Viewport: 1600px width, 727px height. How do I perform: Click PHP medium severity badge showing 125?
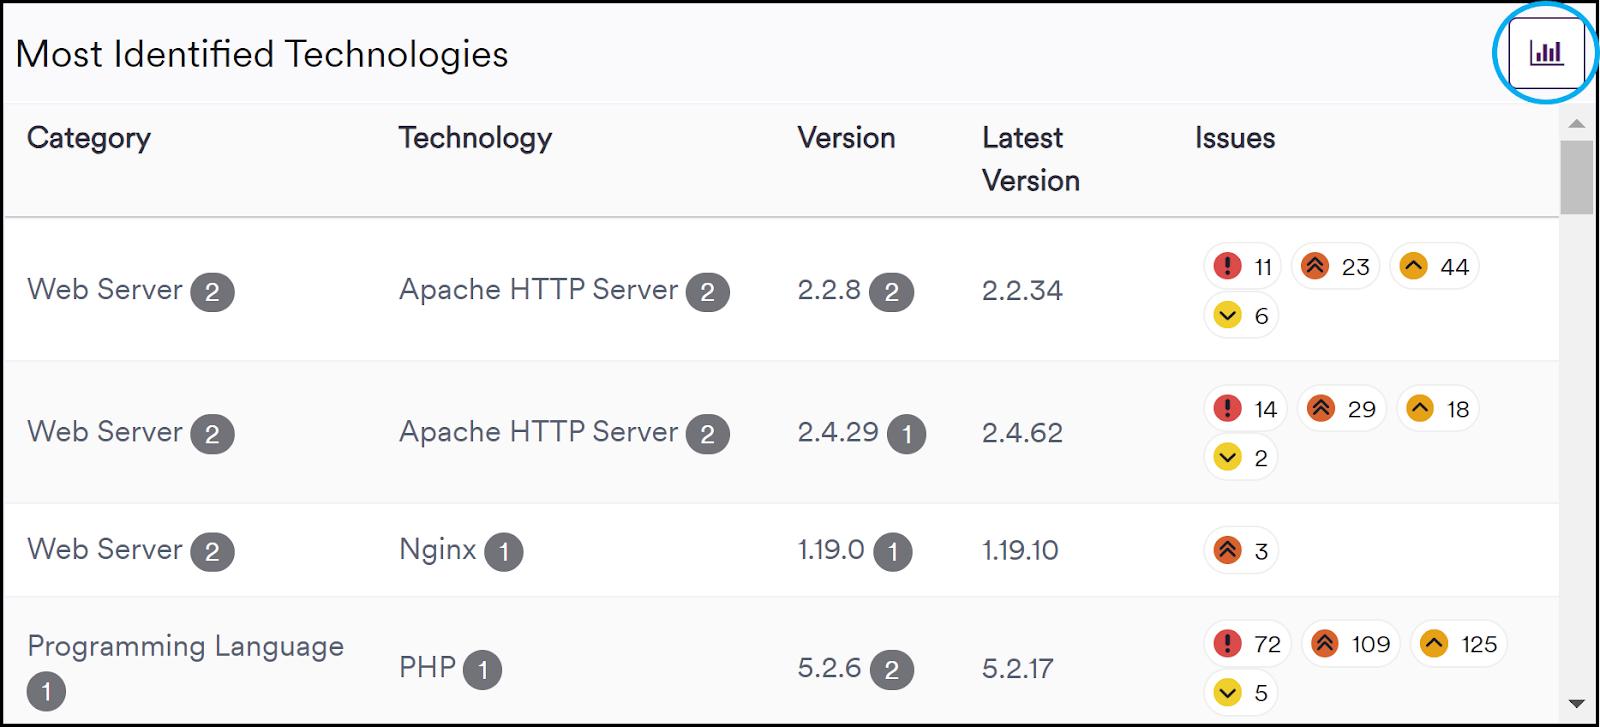[x=1458, y=643]
